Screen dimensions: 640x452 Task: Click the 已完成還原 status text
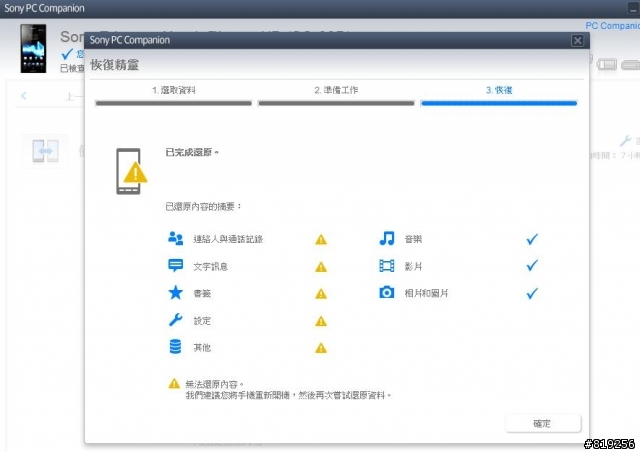coord(191,152)
